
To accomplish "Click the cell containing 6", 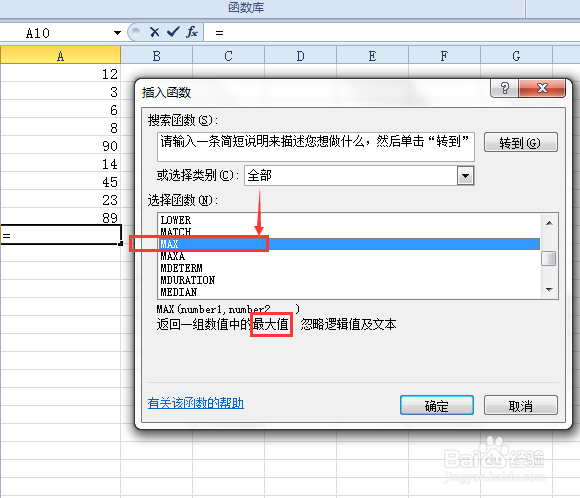I will 60,109.
